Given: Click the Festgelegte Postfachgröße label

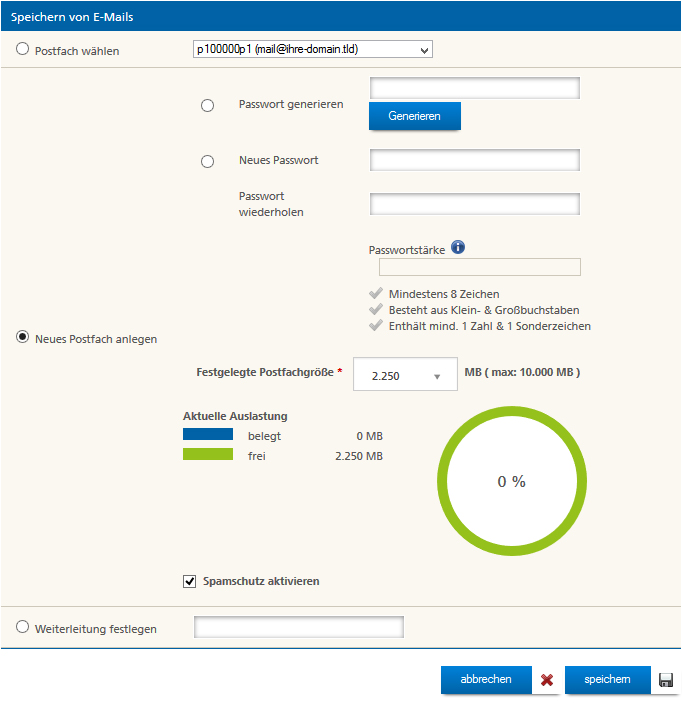Looking at the screenshot, I should [265, 372].
